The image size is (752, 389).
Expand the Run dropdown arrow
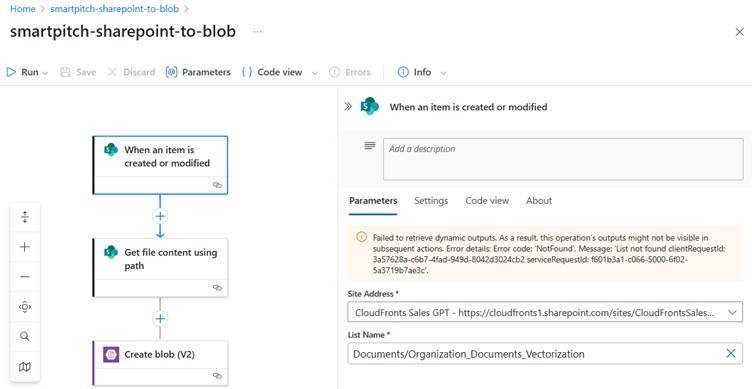[46, 72]
